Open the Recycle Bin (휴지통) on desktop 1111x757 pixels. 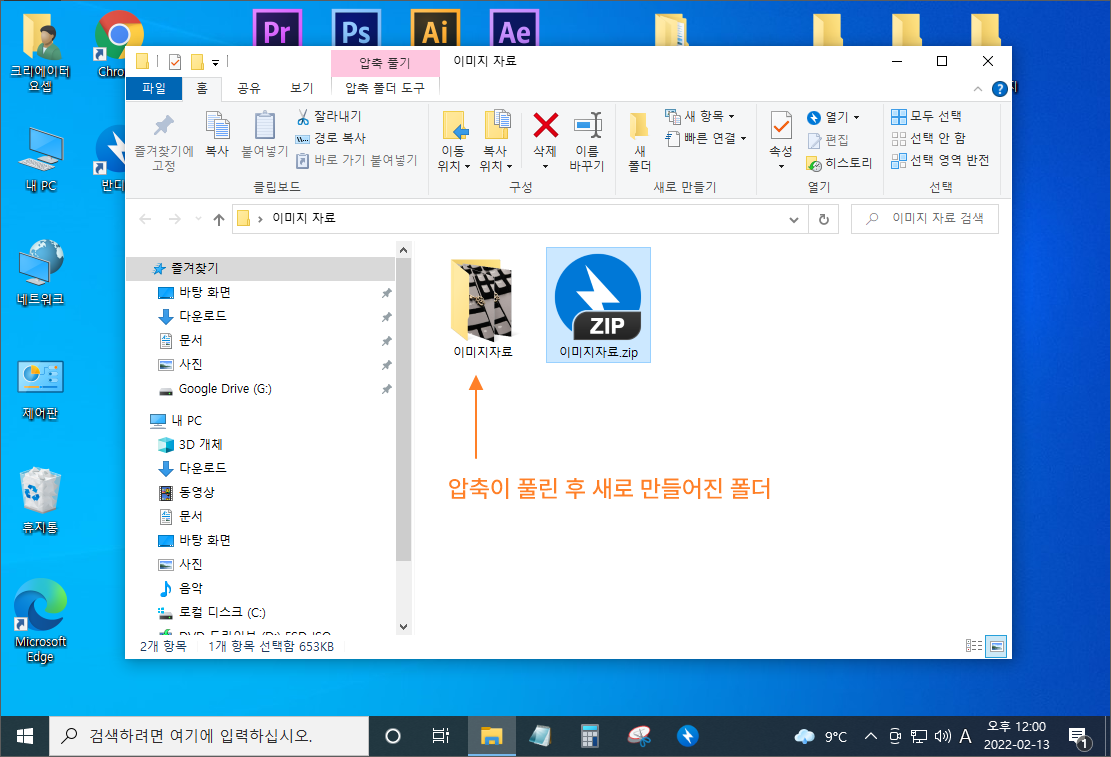(40, 500)
